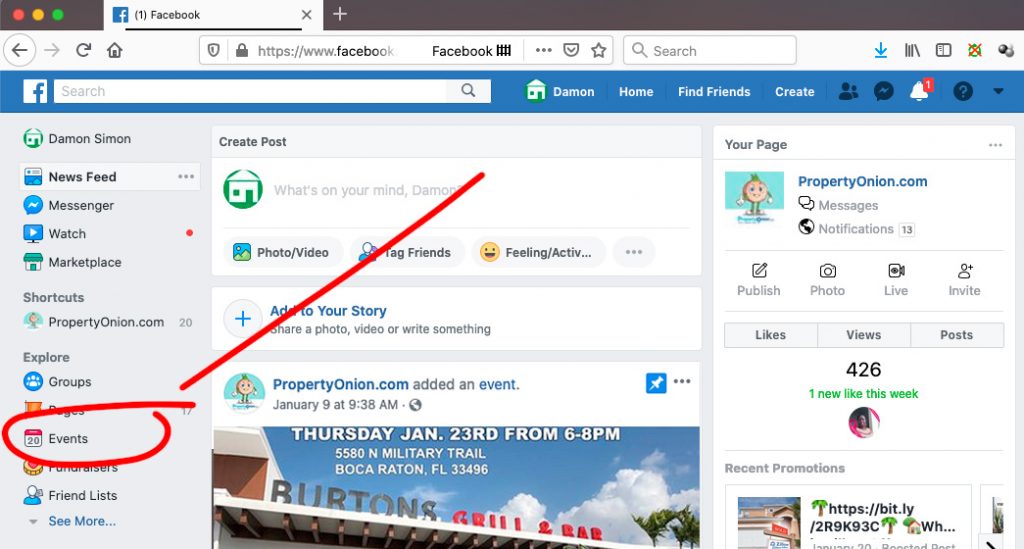Open PropertyOnion.com shortcut in left sidebar

click(93, 322)
